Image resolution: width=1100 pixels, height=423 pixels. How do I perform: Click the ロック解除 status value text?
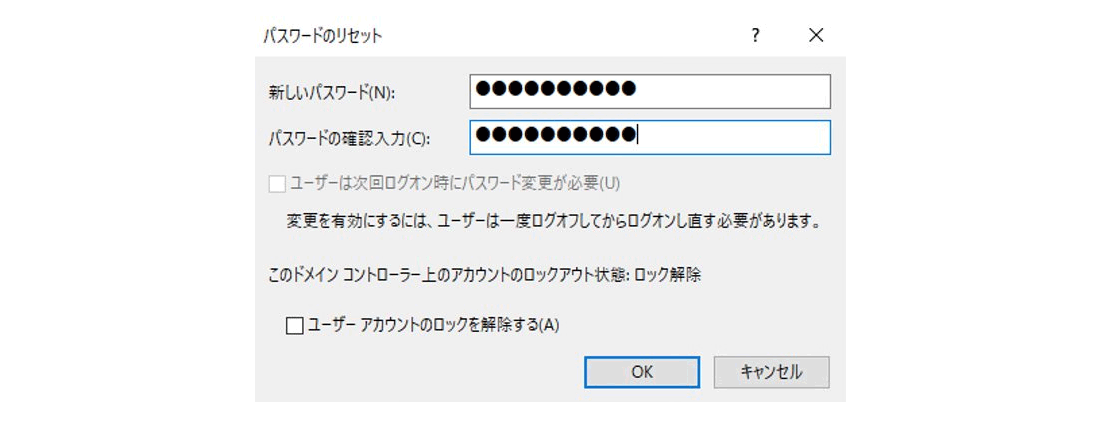668,275
